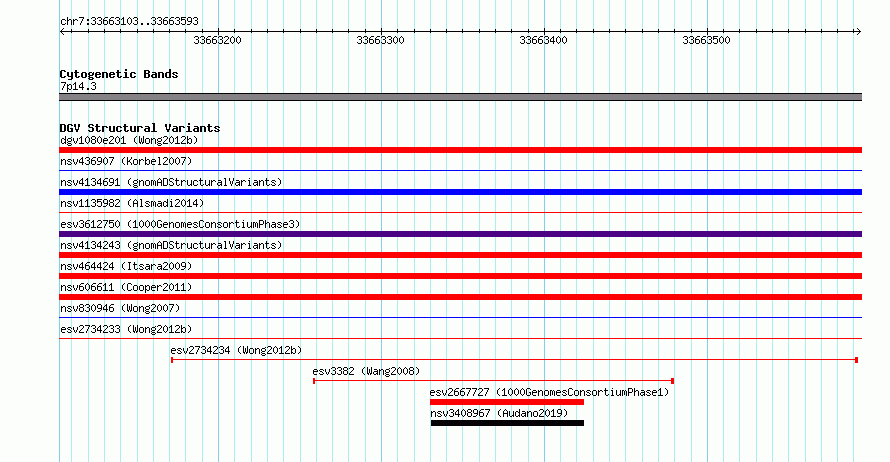Select the blue nsv4134691 variant bar

[x=460, y=192]
